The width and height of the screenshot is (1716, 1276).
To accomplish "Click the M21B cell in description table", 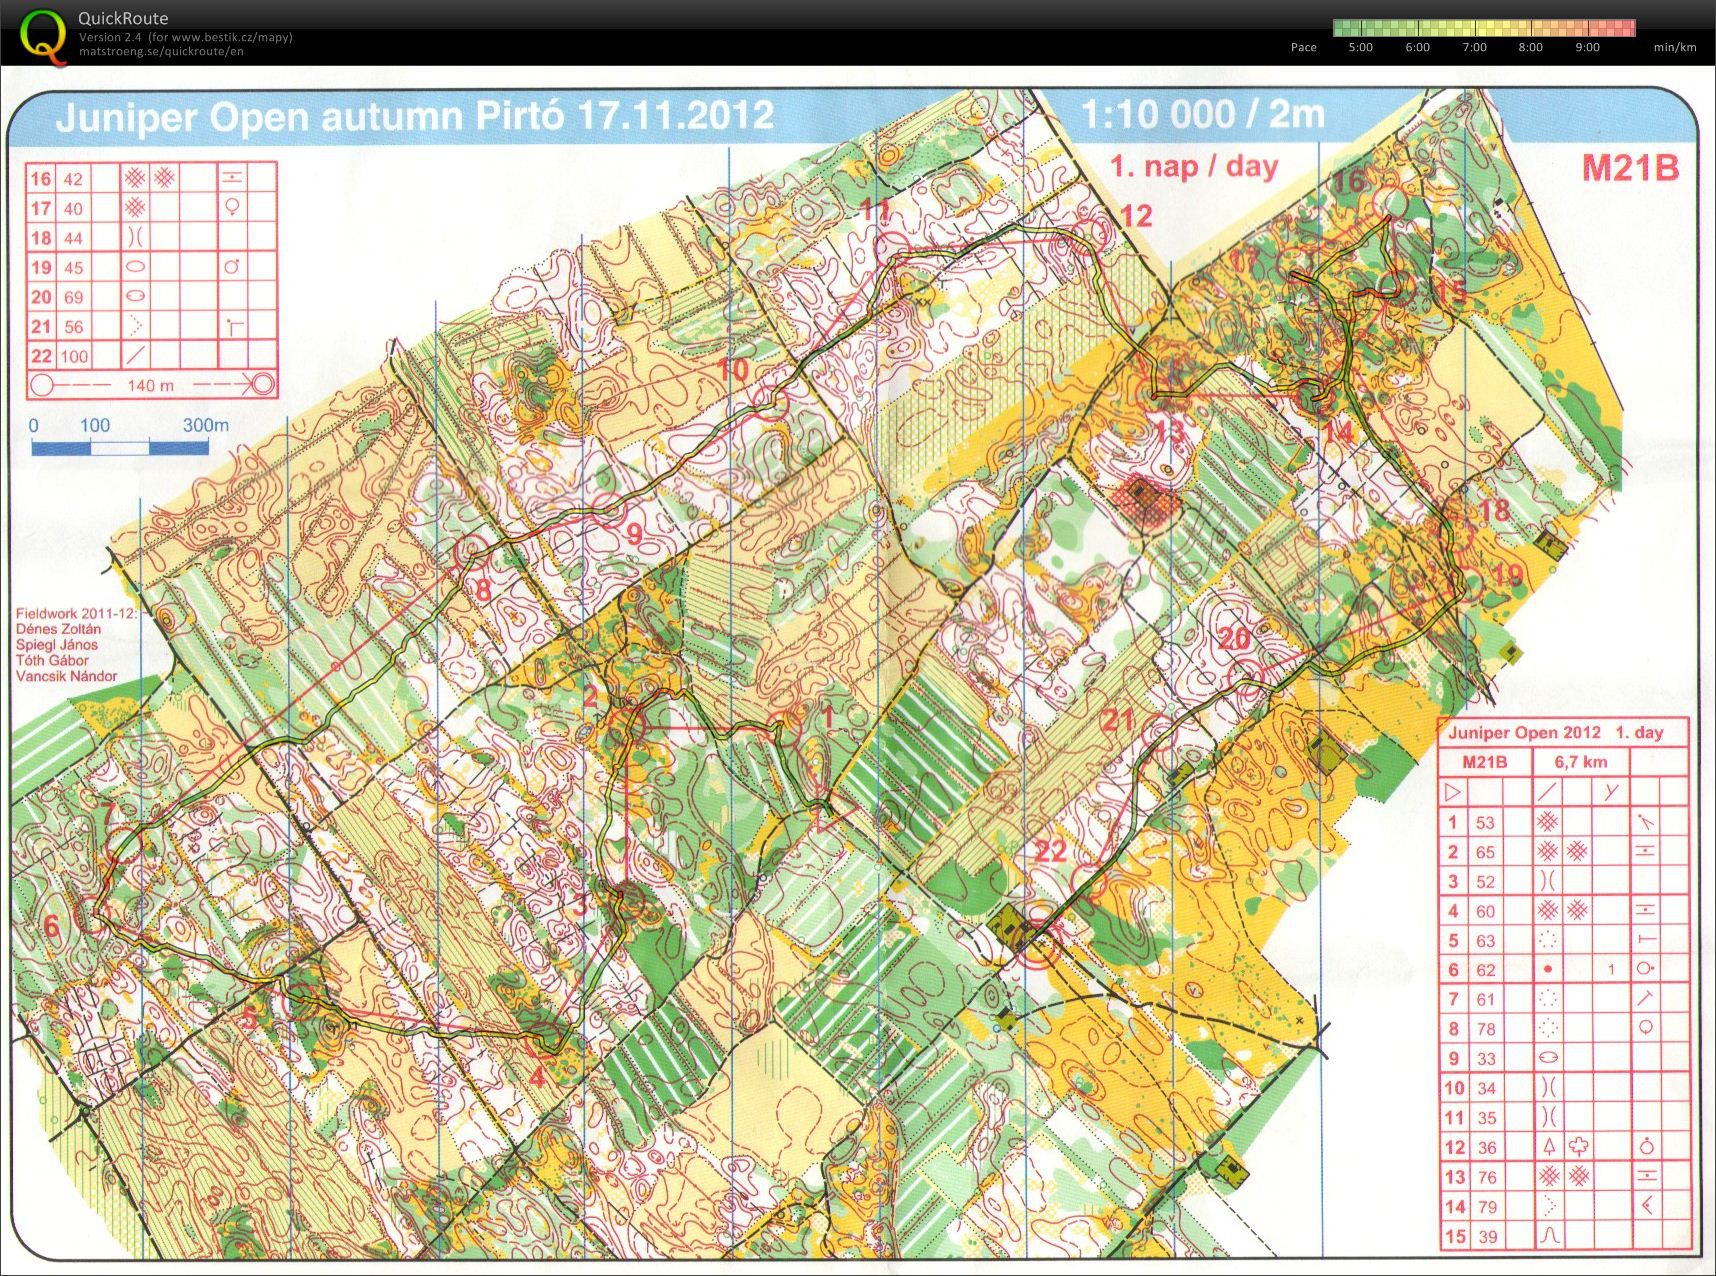I will (x=1485, y=762).
